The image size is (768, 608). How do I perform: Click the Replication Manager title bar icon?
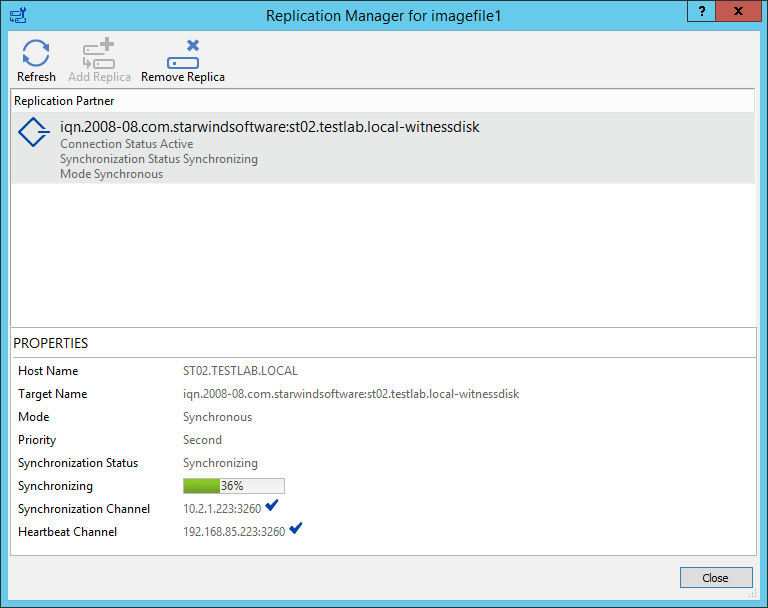[19, 15]
